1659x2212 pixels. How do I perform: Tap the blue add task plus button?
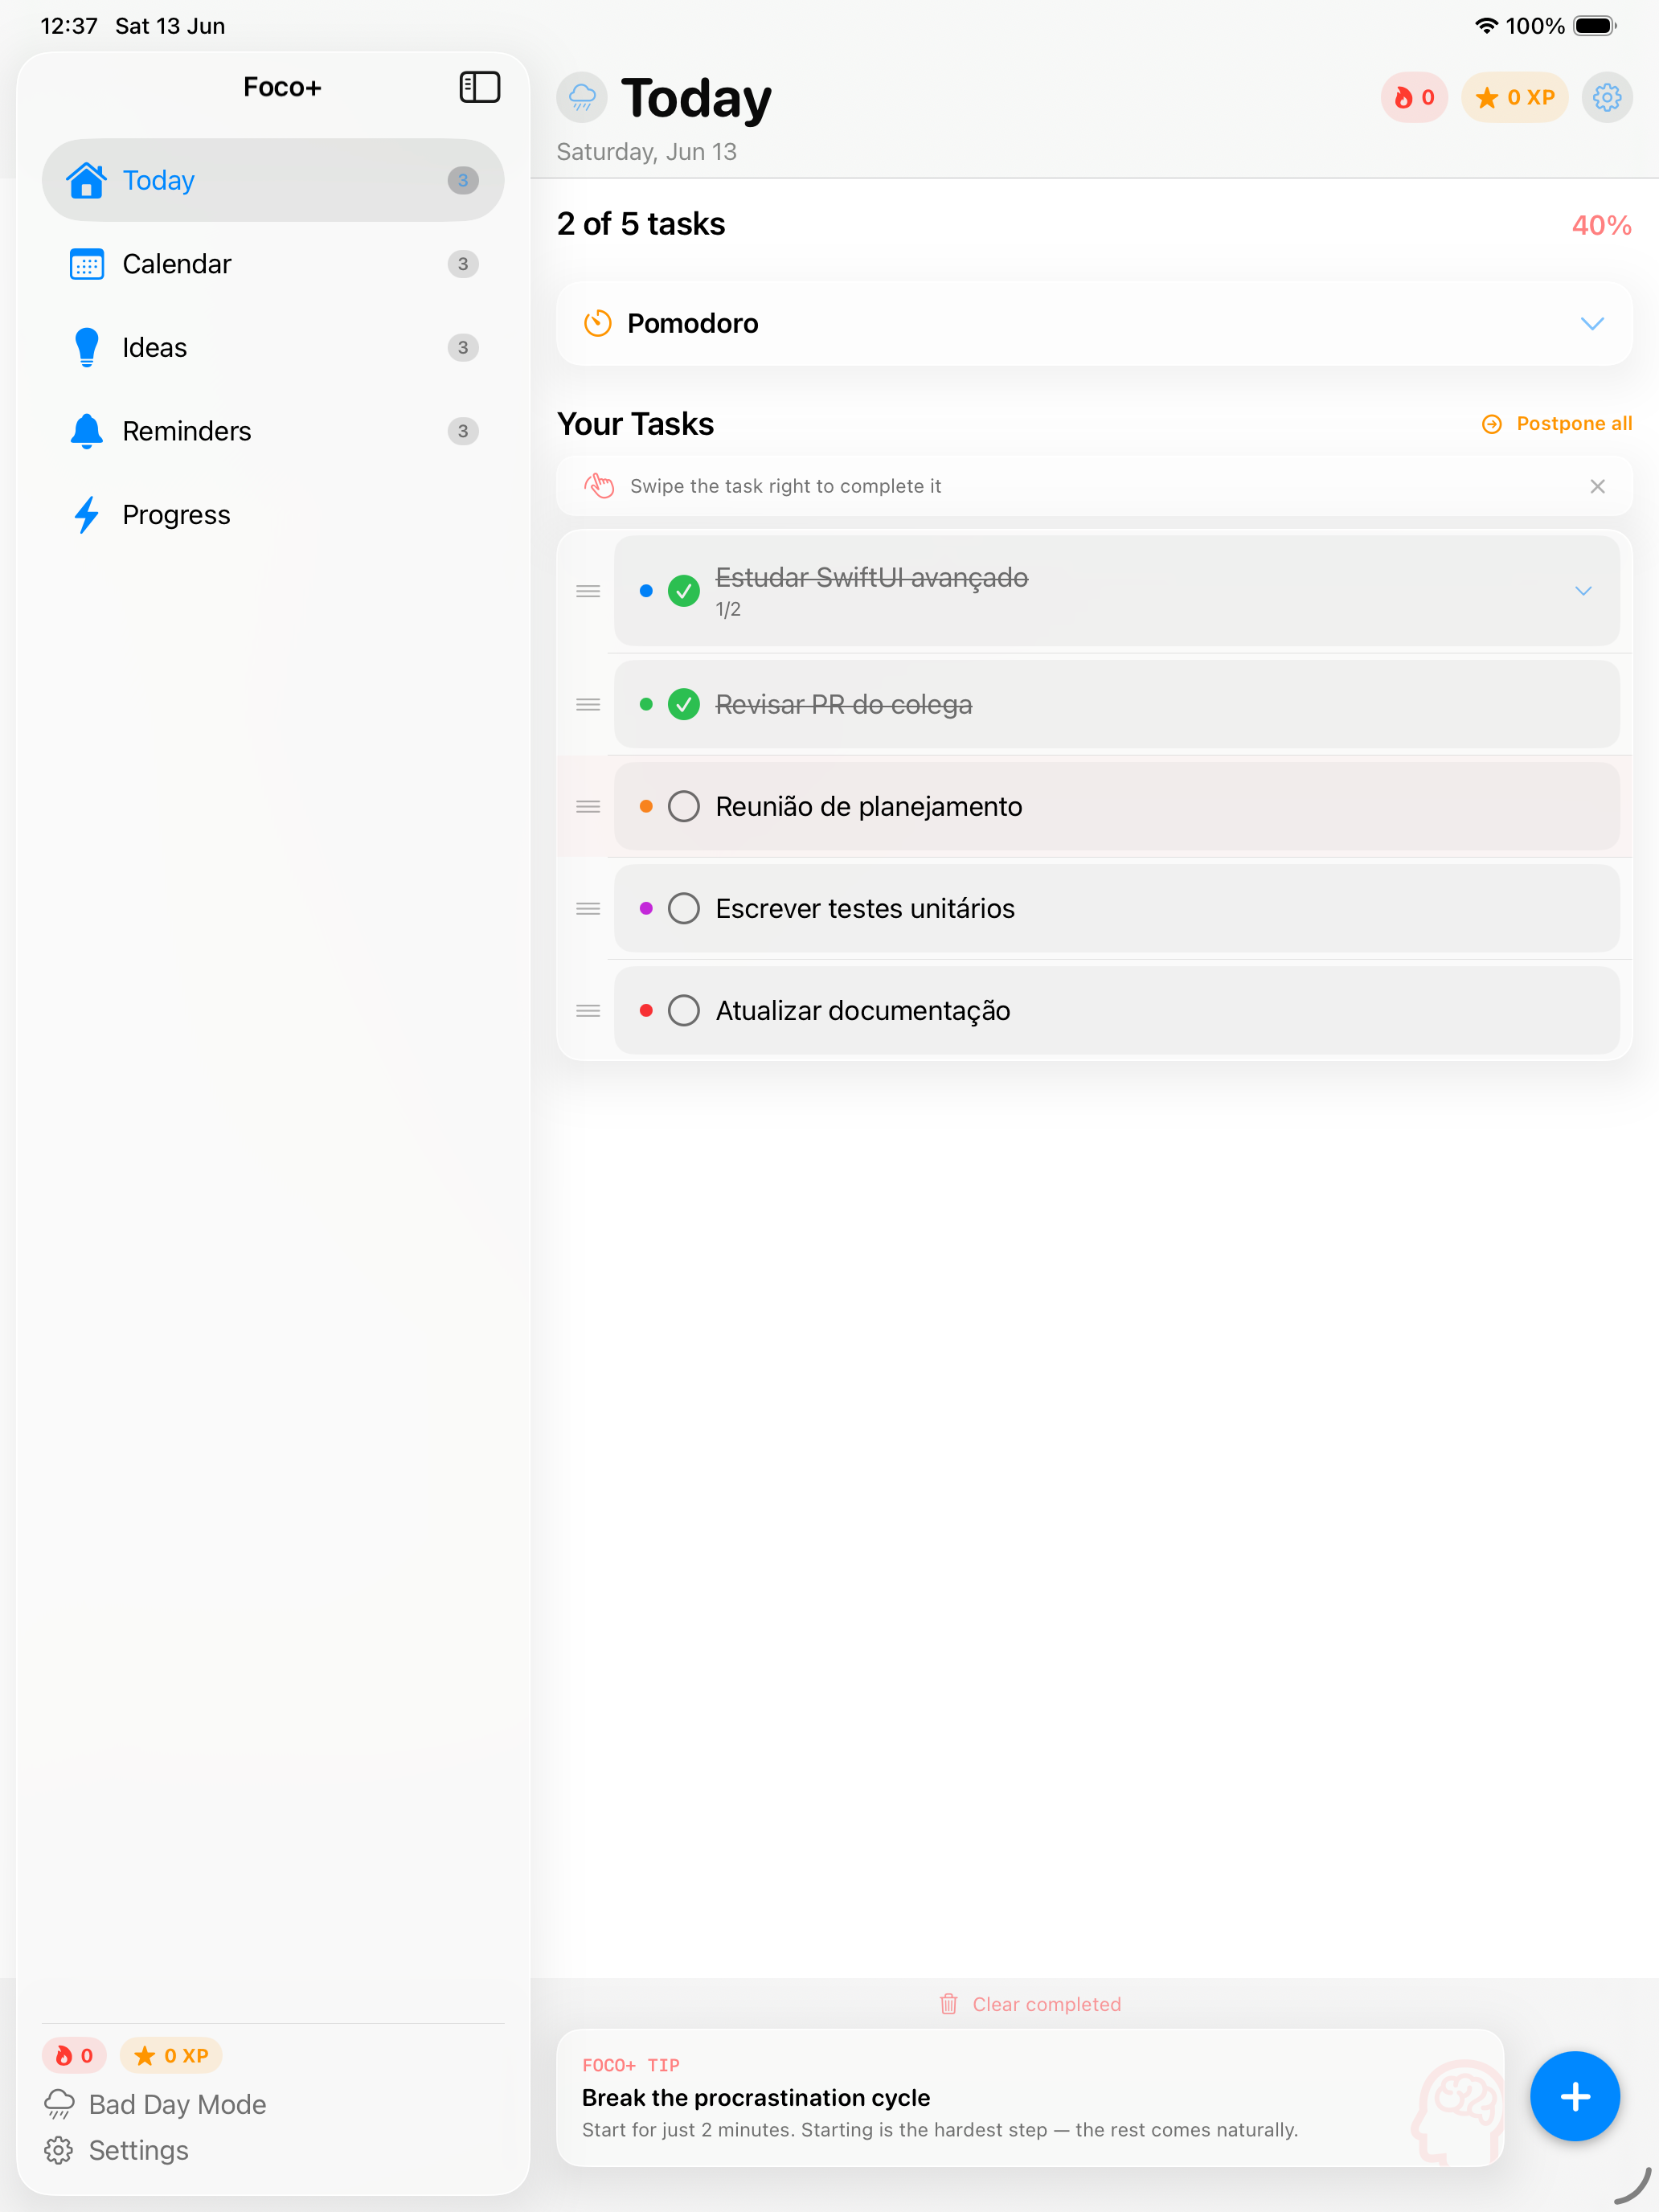coord(1574,2096)
